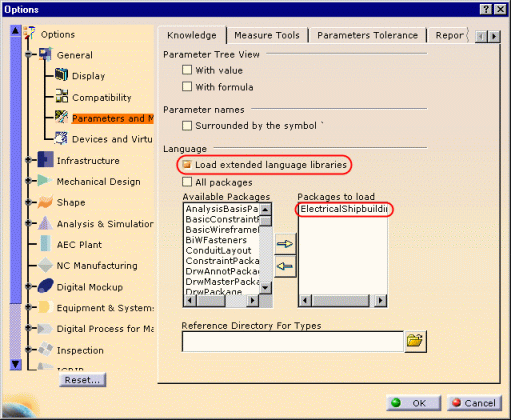Select the Compatibility icon in options tree
This screenshot has height=420, width=511.
[x=62, y=96]
